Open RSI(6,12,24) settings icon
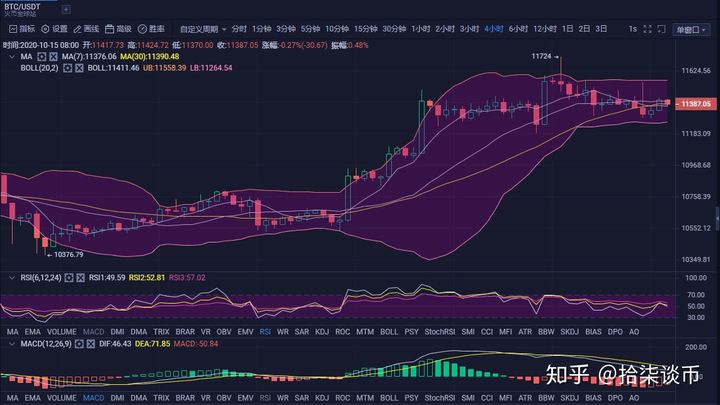Viewport: 720px width, 405px height. (69, 277)
